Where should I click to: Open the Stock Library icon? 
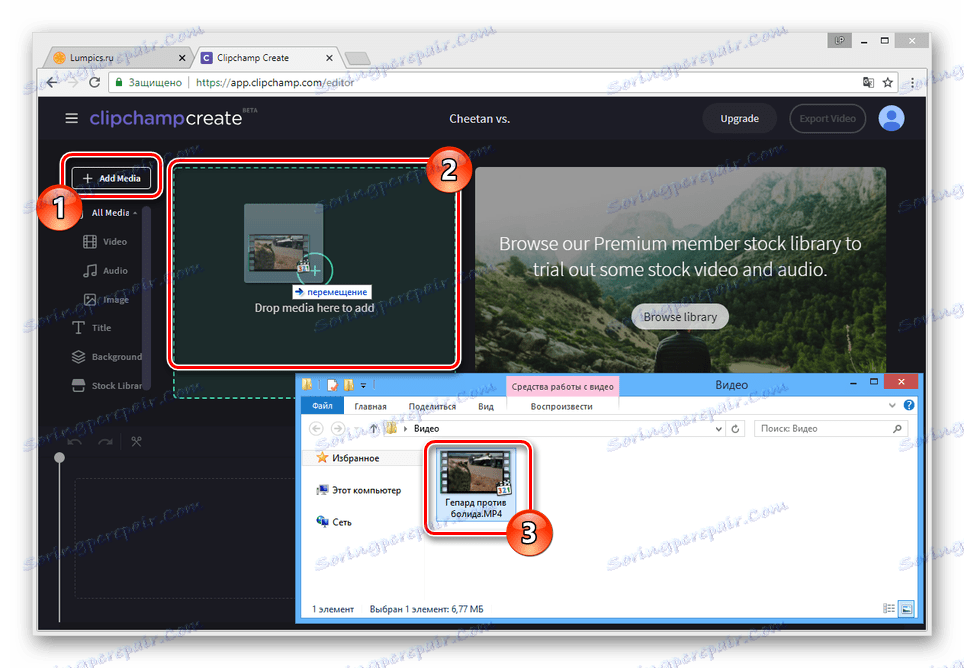click(80, 385)
